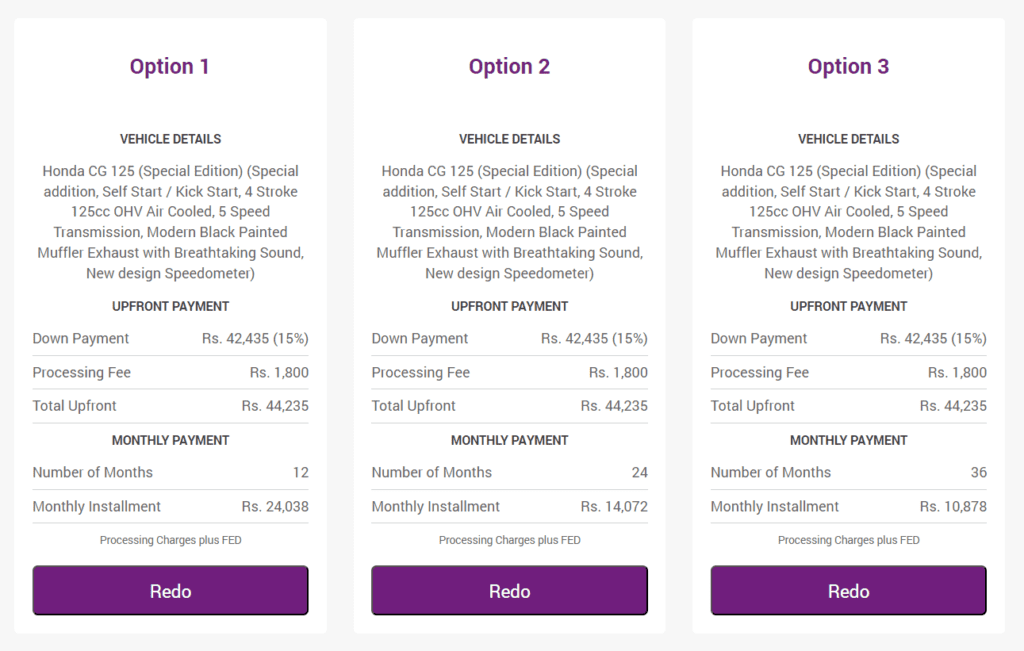
Task: Click Option 2 Vehicle Details heading
Action: point(509,139)
